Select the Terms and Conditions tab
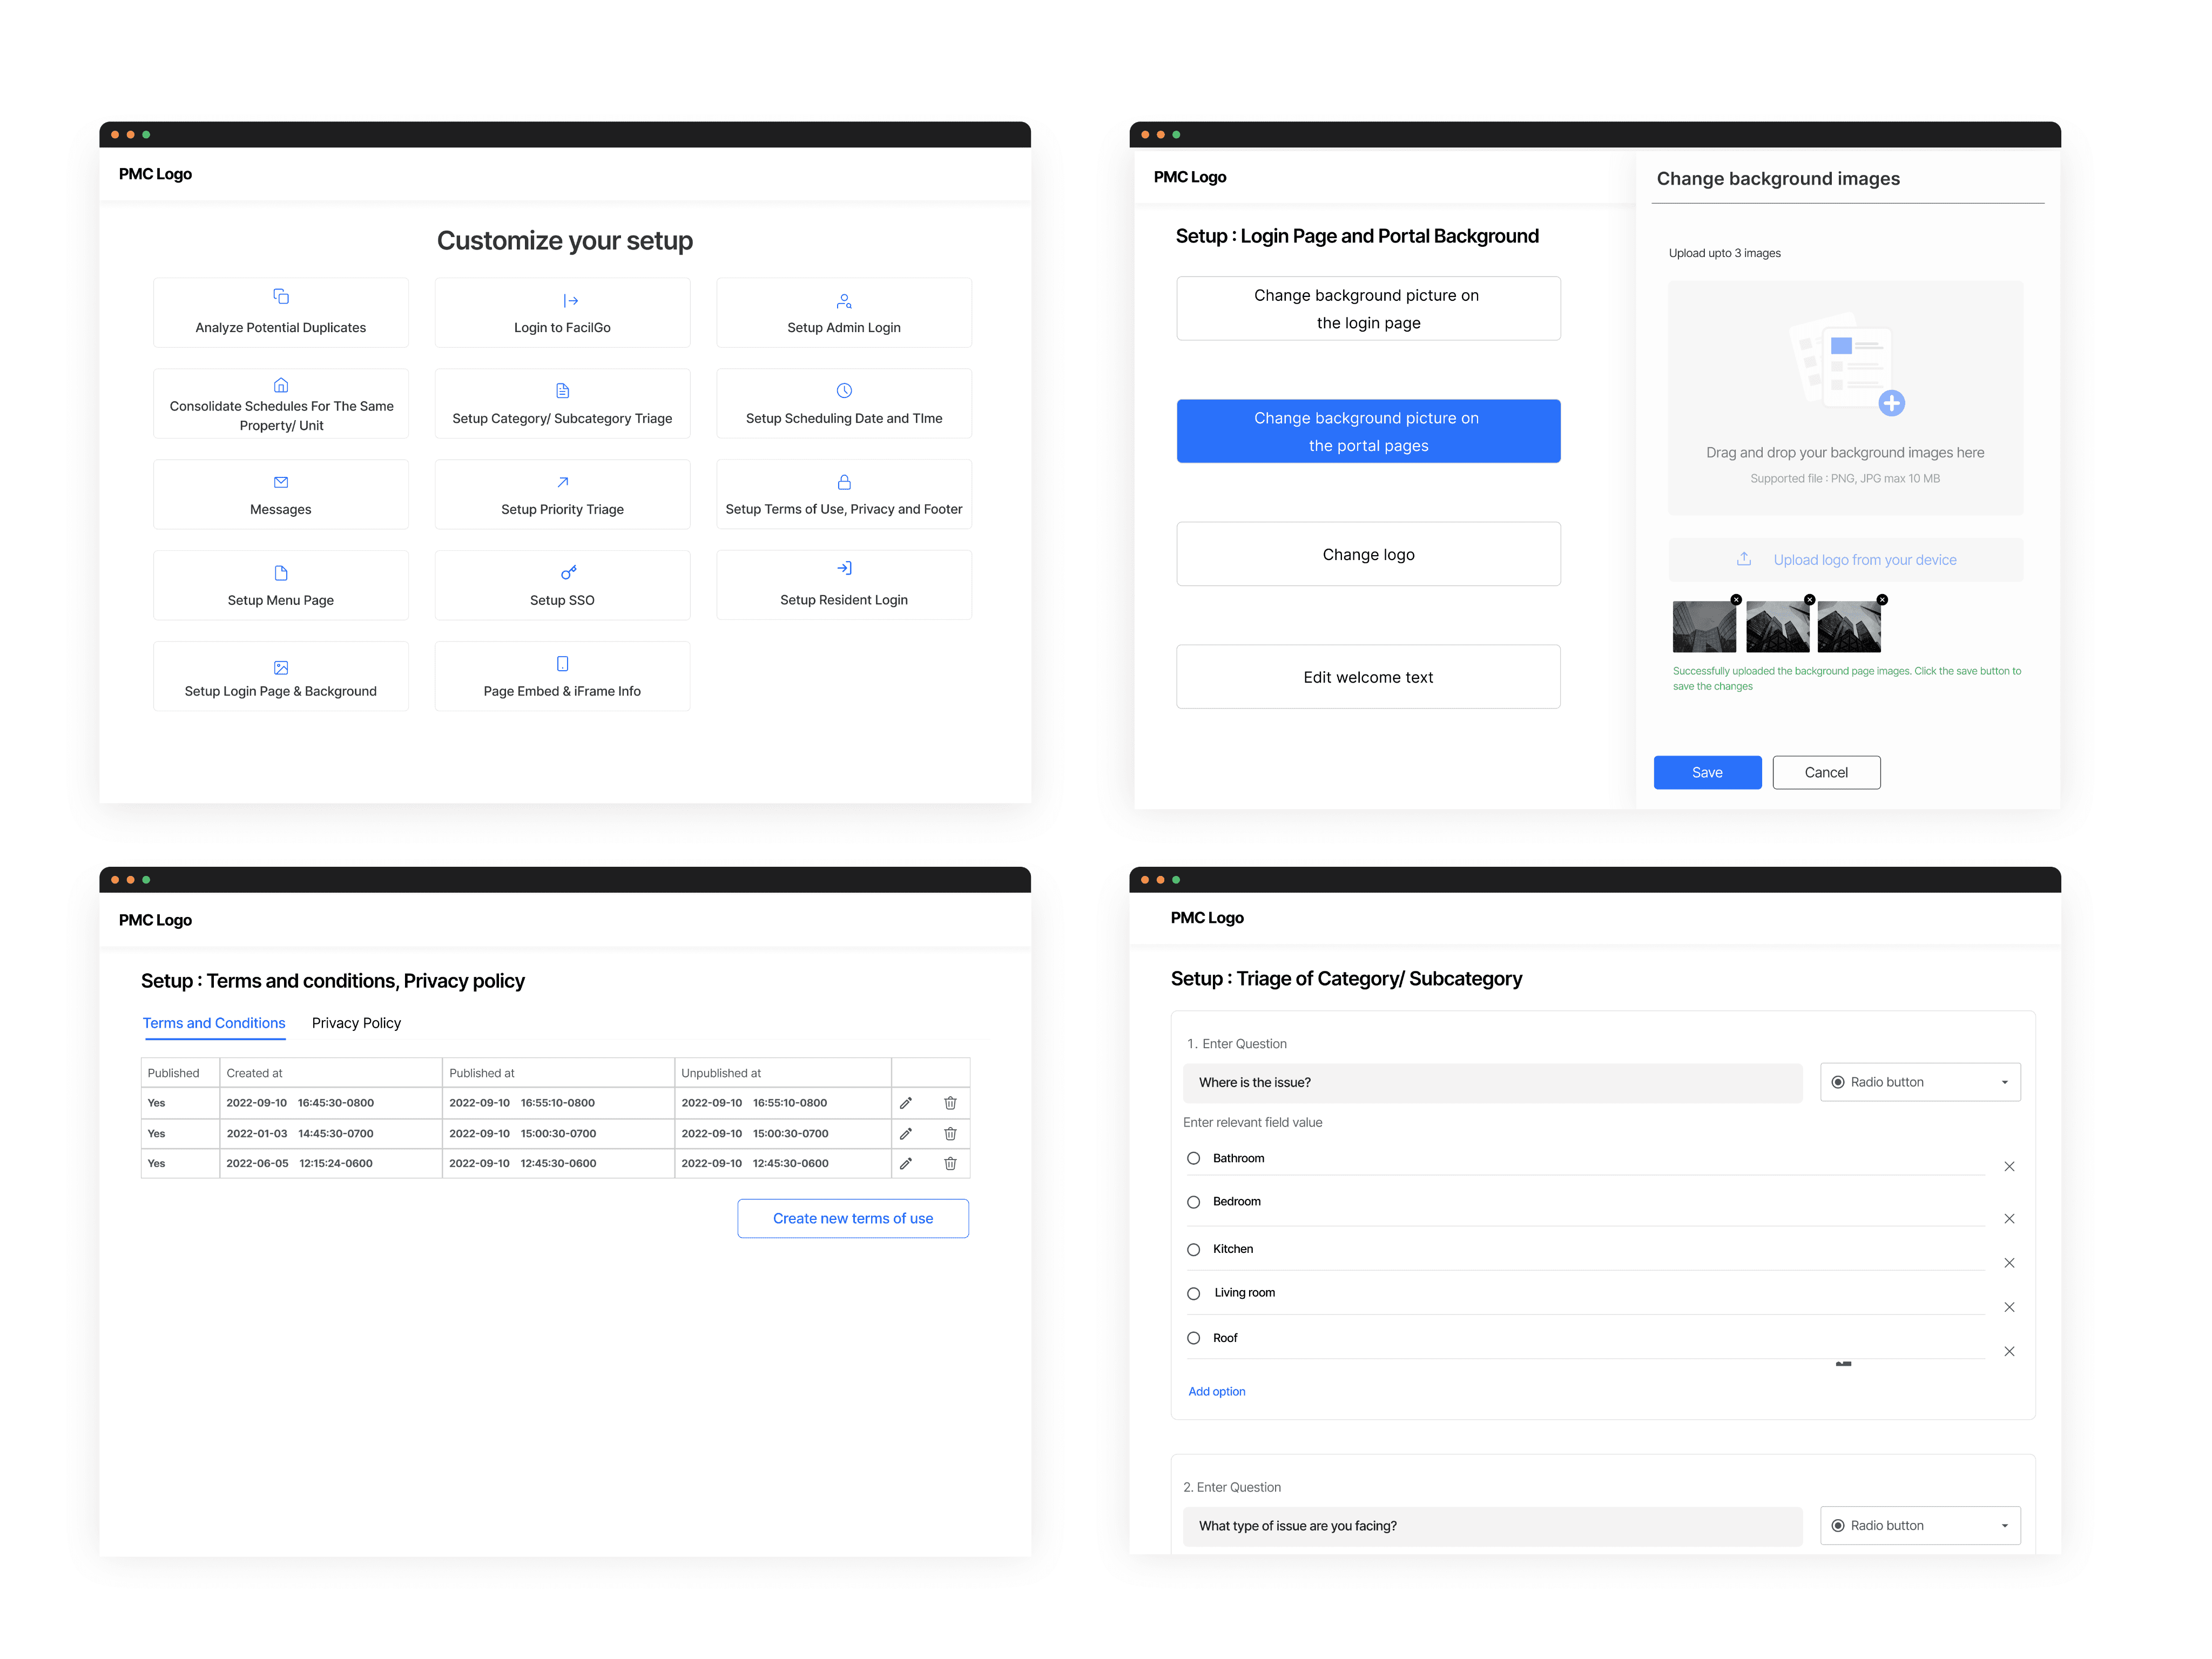Viewport: 2212px width, 1659px height. (x=214, y=1023)
